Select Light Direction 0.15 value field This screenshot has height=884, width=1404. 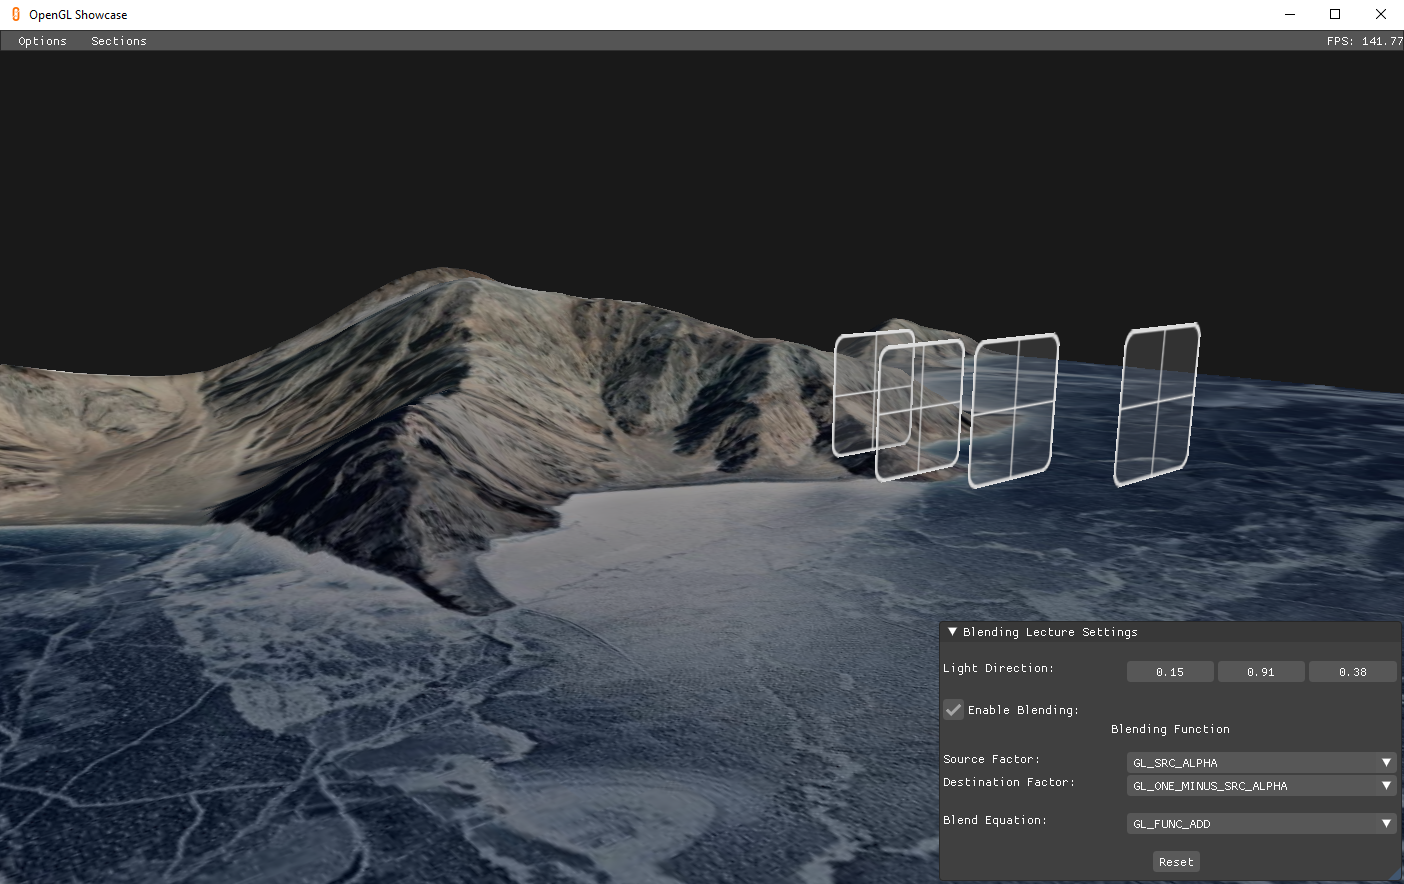coord(1170,672)
